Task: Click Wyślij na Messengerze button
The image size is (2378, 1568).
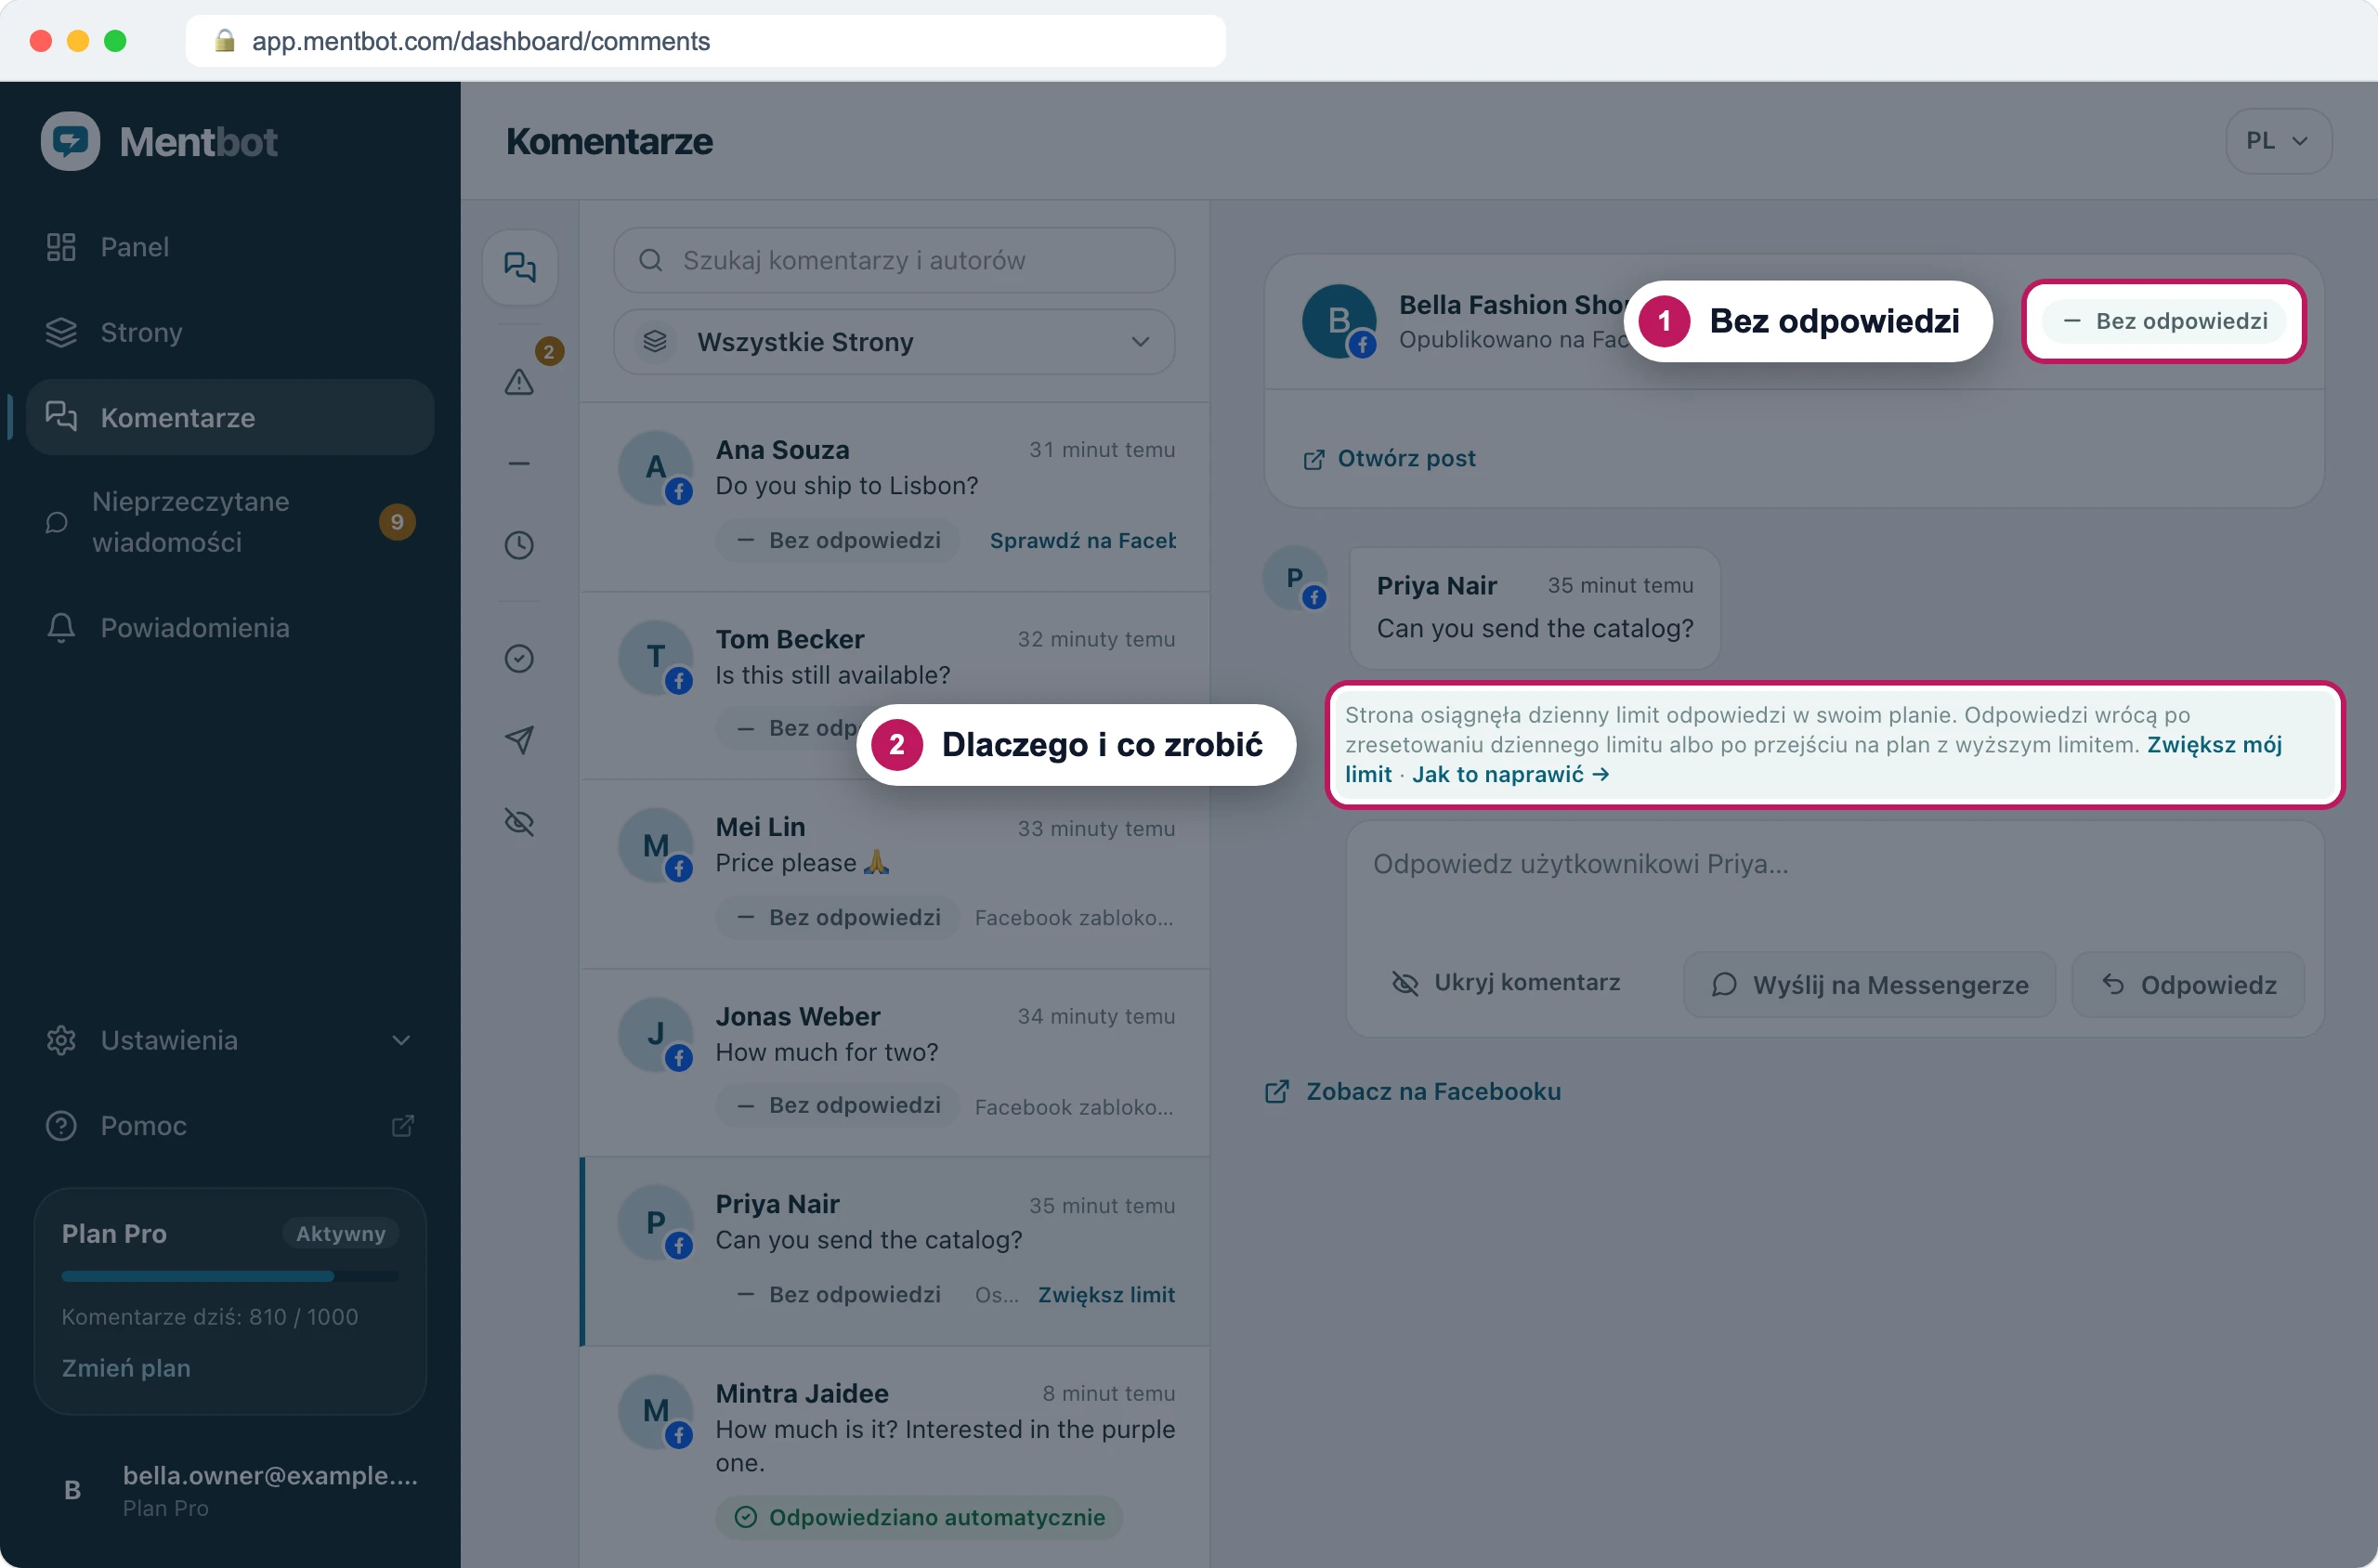Action: point(1869,985)
